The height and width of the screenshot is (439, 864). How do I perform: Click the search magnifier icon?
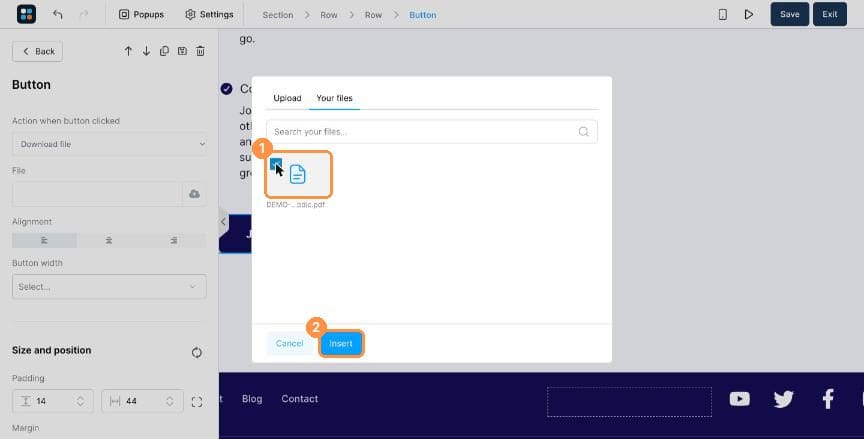[x=584, y=132]
